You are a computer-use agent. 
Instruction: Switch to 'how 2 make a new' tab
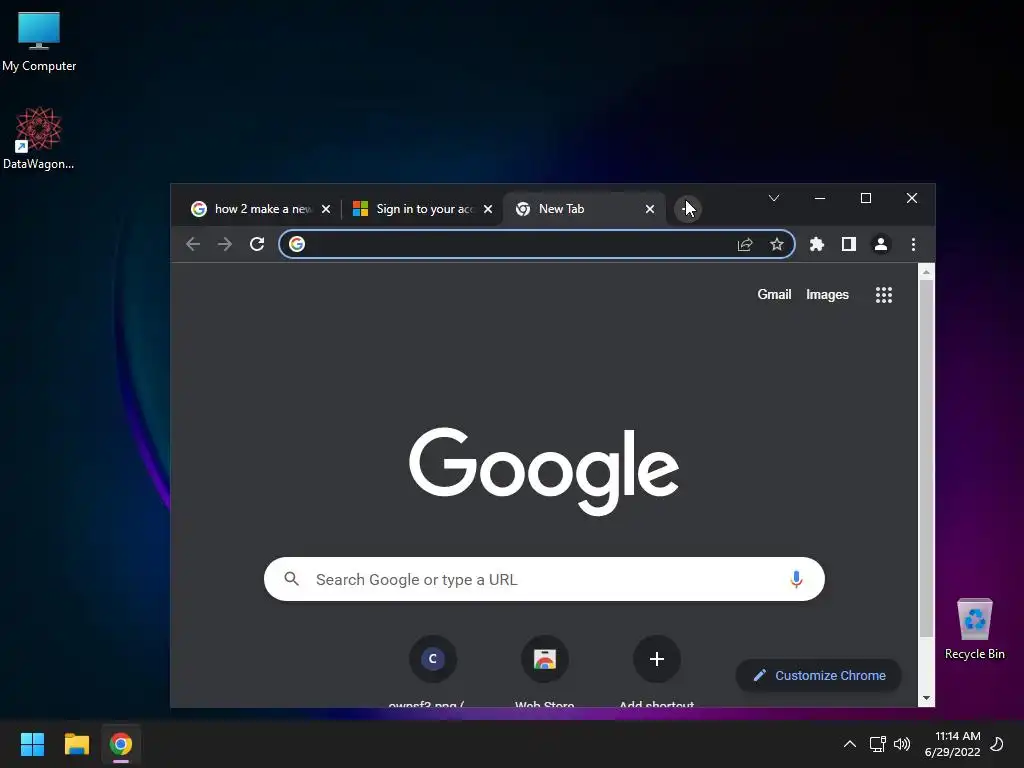click(259, 209)
